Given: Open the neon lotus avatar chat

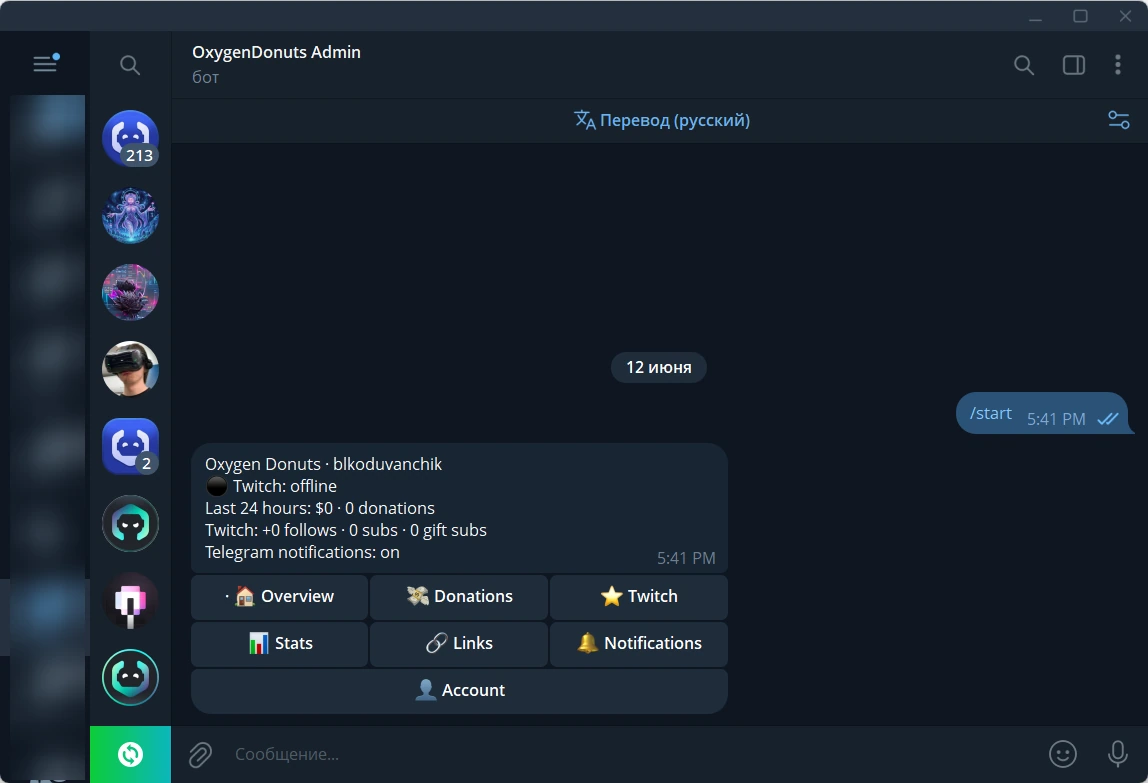Looking at the screenshot, I should pos(130,292).
